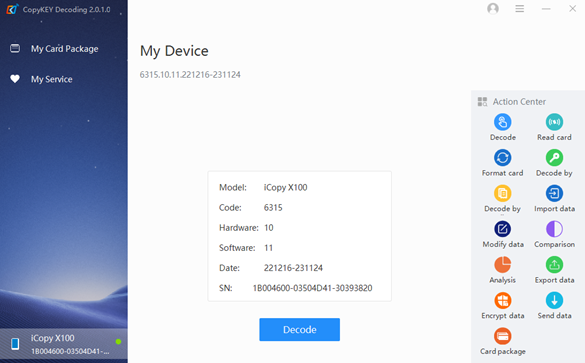Click the Read card icon in Action Center
The width and height of the screenshot is (585, 363).
pos(554,122)
